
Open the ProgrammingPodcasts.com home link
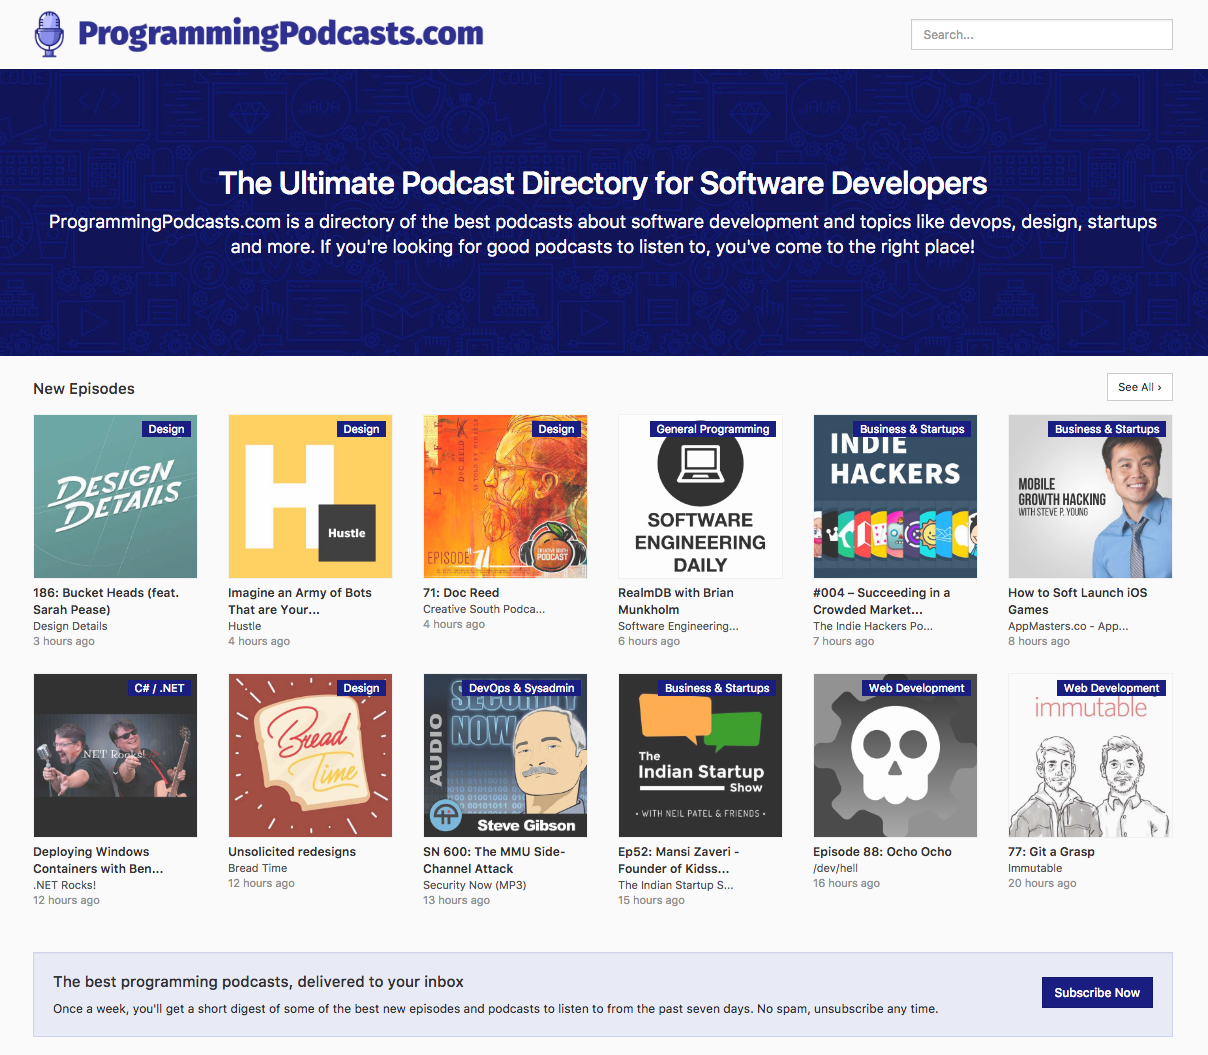pos(280,33)
